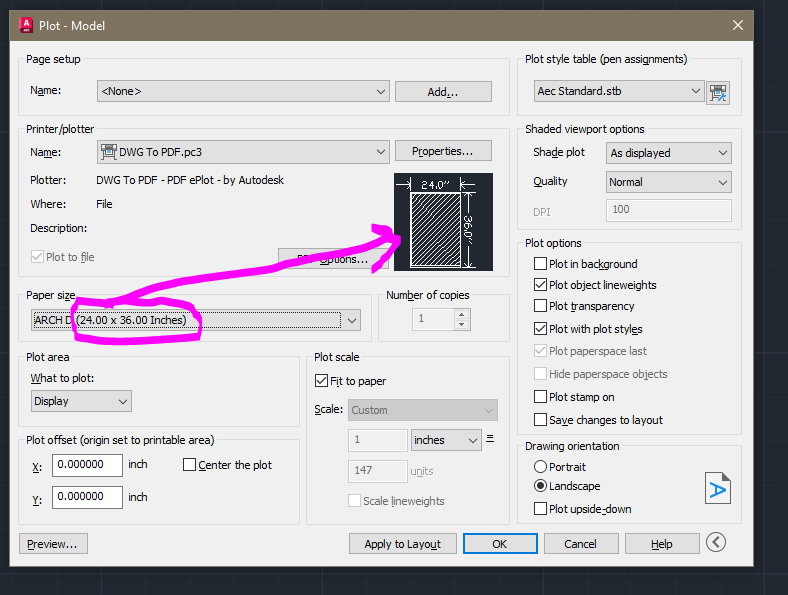Click the PDF Options... button

[333, 259]
